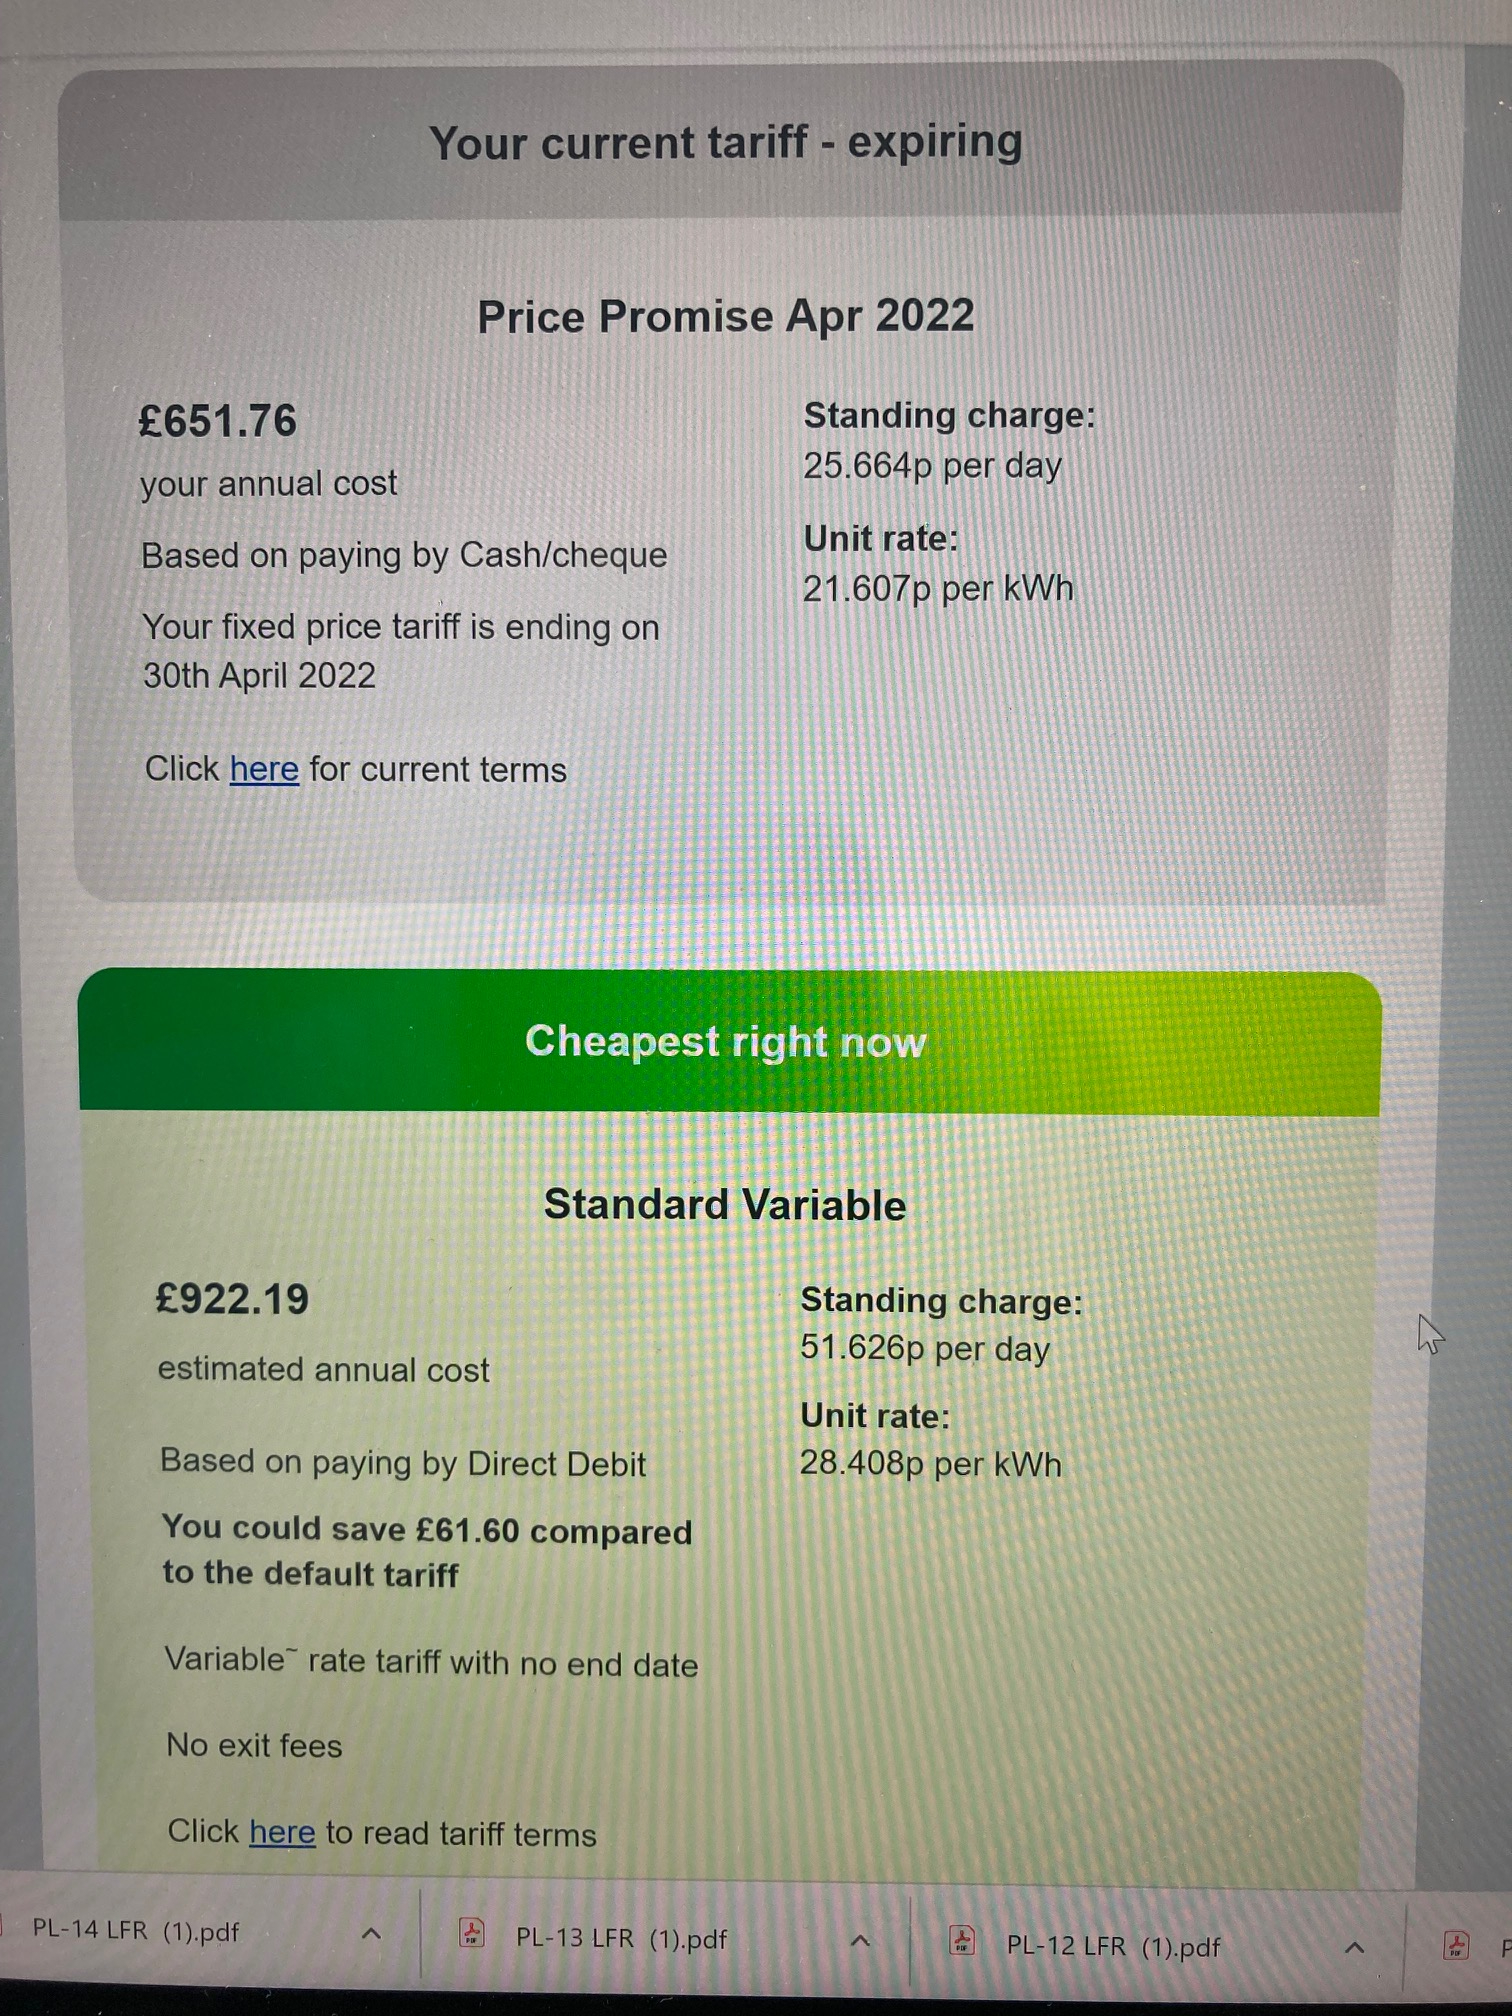1512x2016 pixels.
Task: Click the £922.19 estimated annual cost
Action: tap(232, 1299)
